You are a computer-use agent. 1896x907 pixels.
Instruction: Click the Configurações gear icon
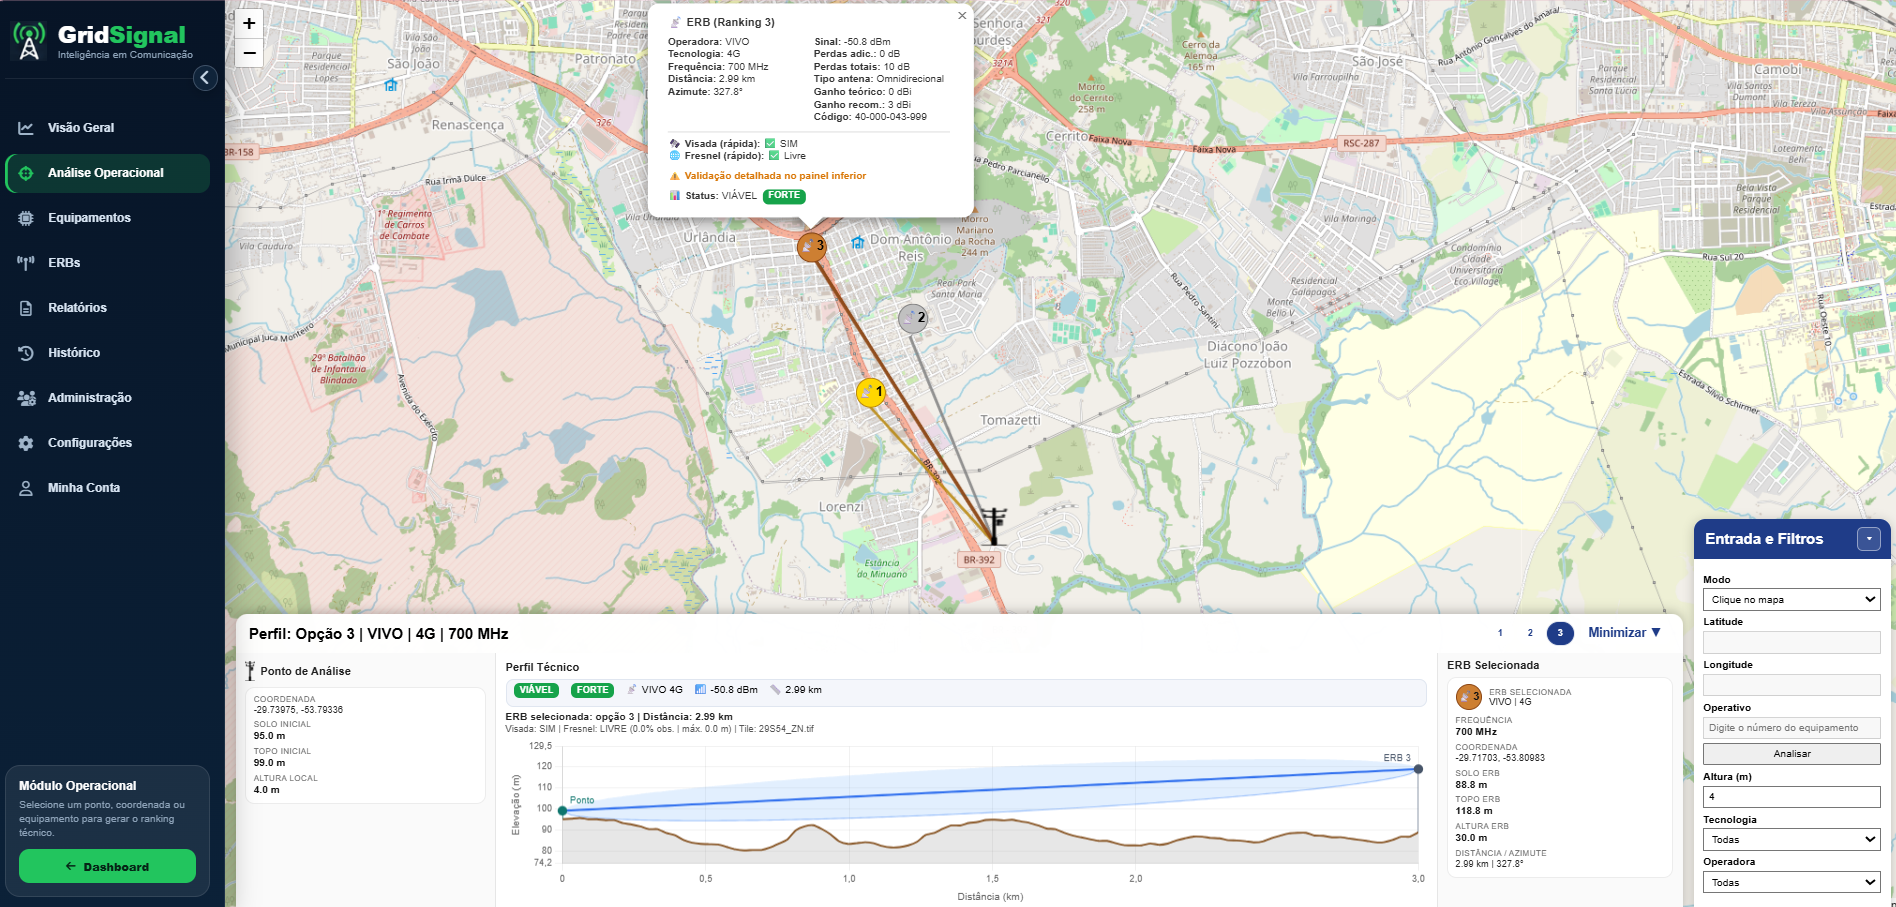[26, 443]
